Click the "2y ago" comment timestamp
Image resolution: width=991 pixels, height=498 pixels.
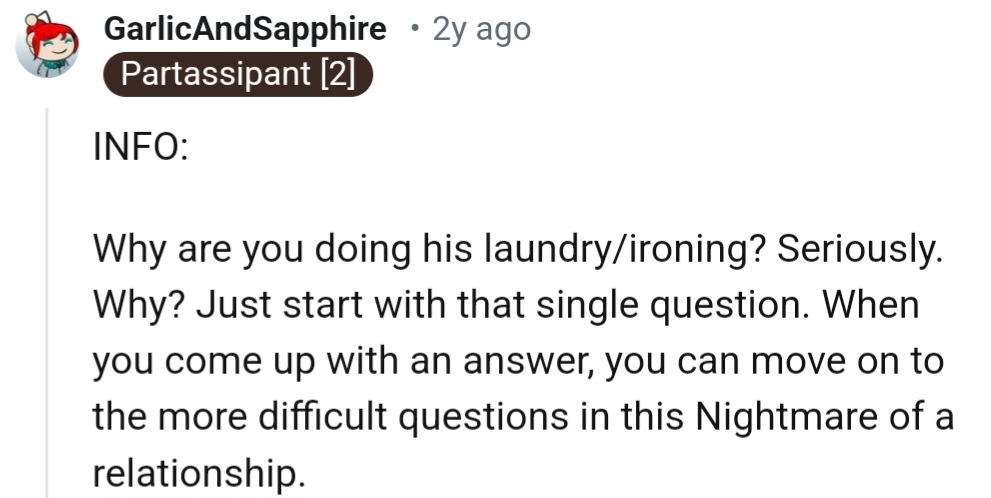pos(481,30)
